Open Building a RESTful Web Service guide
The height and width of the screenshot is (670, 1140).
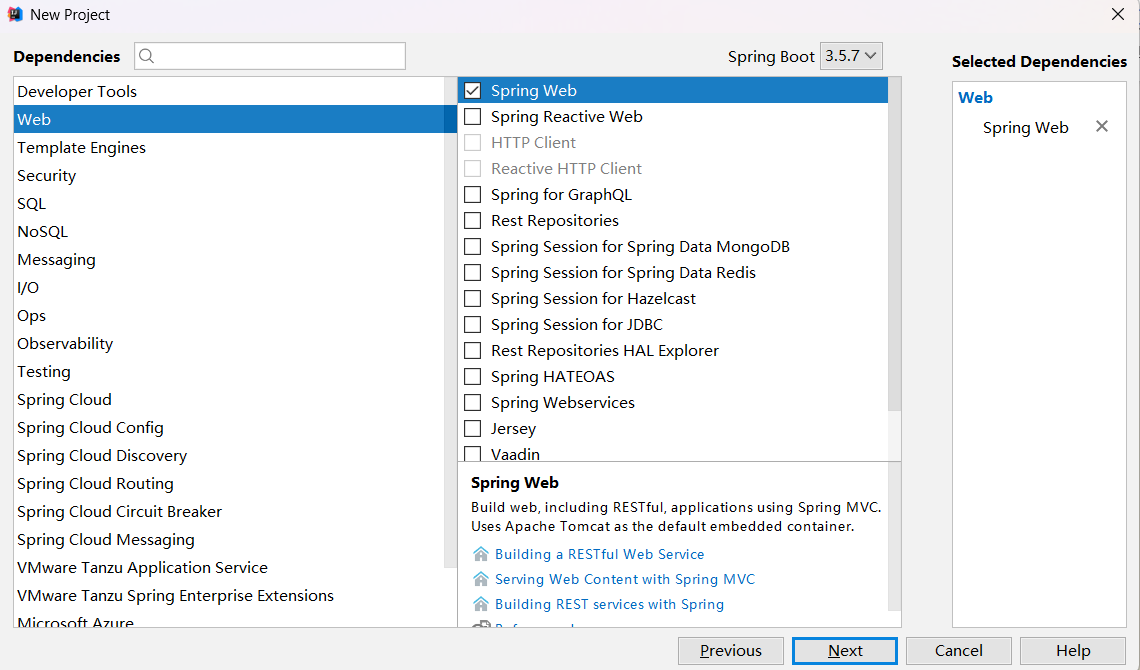tap(599, 554)
